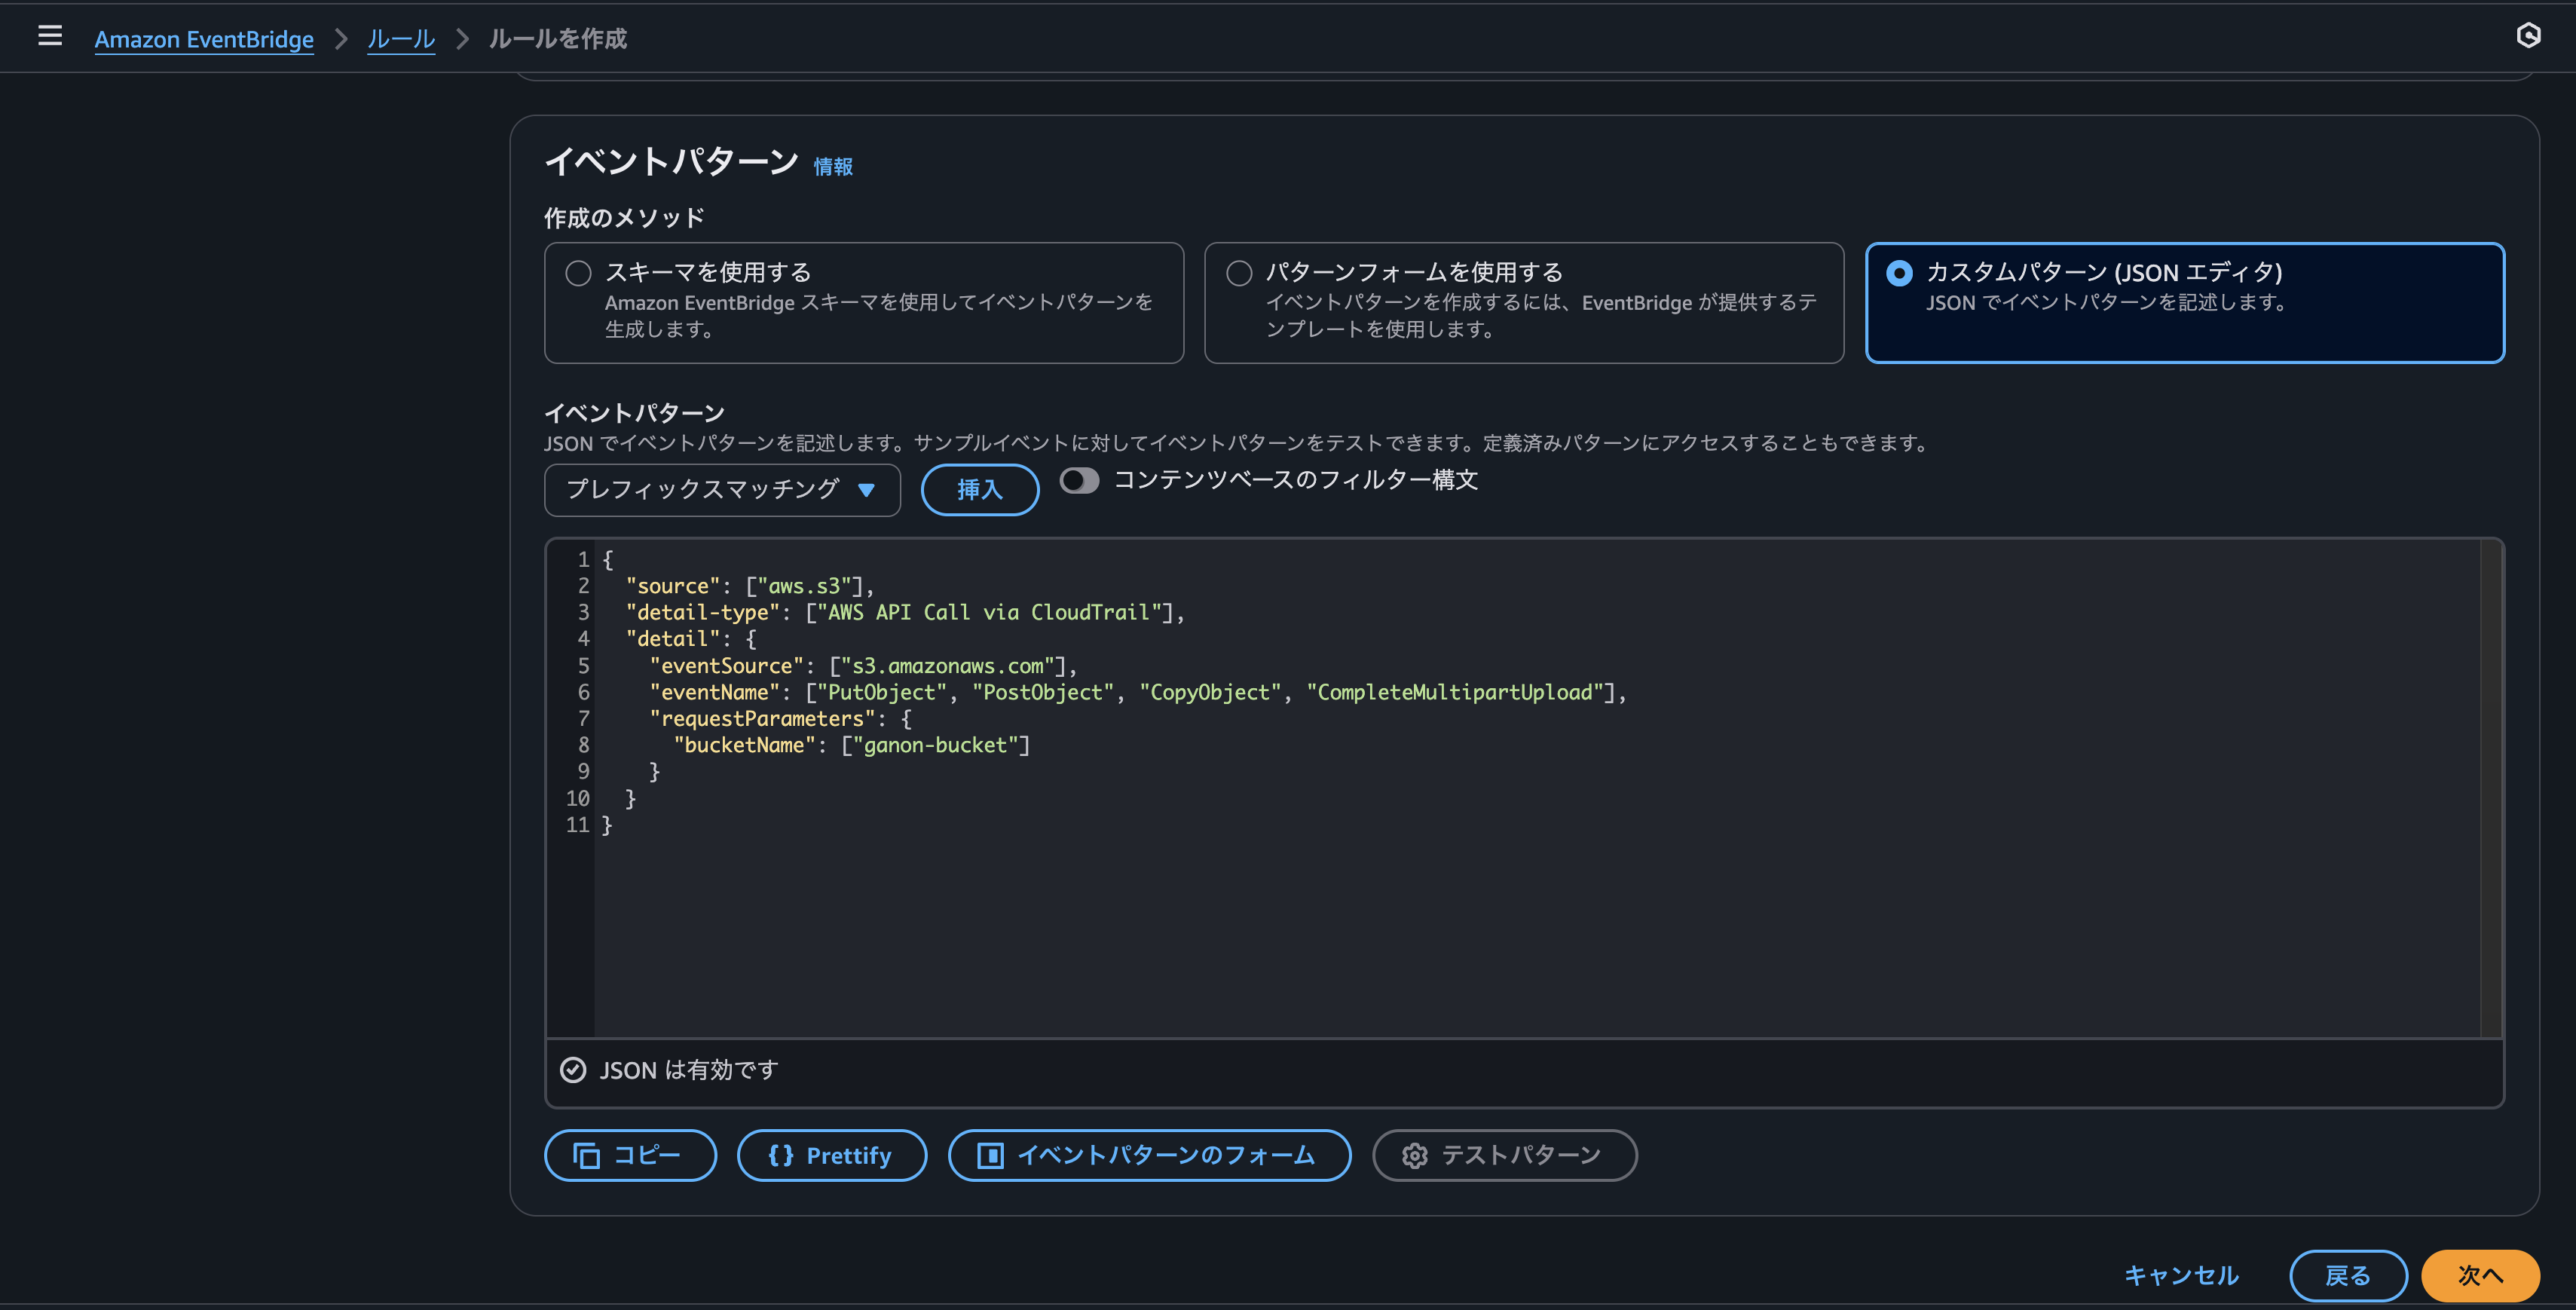Select スキーマを使用する radio option
2576x1310 pixels.
578,273
